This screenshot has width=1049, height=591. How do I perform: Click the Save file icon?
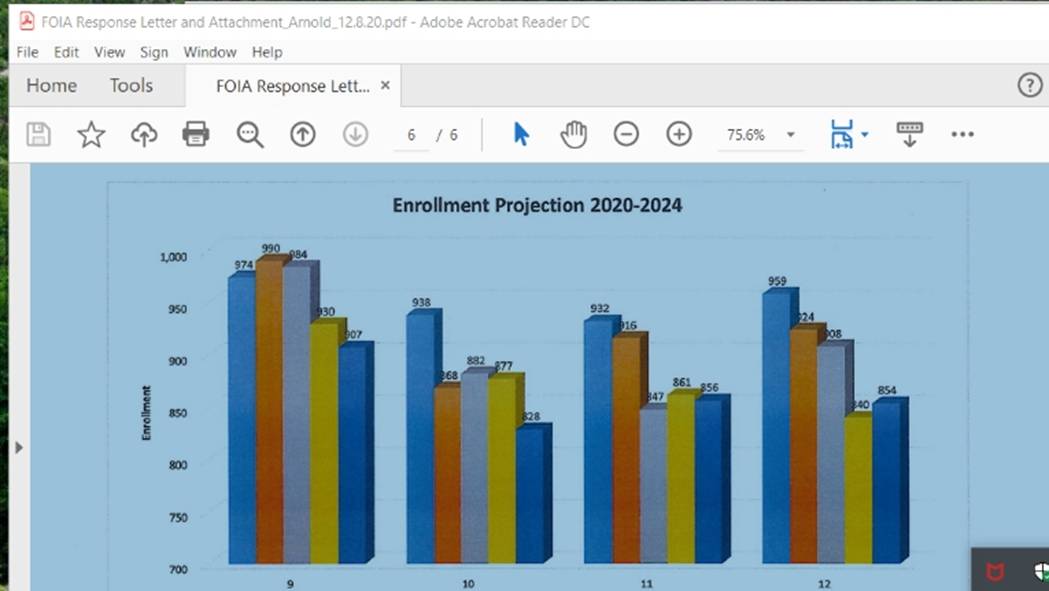(38, 134)
